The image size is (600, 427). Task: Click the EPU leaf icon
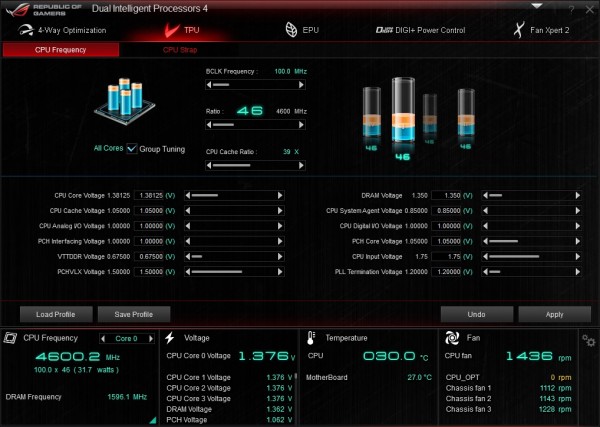291,30
